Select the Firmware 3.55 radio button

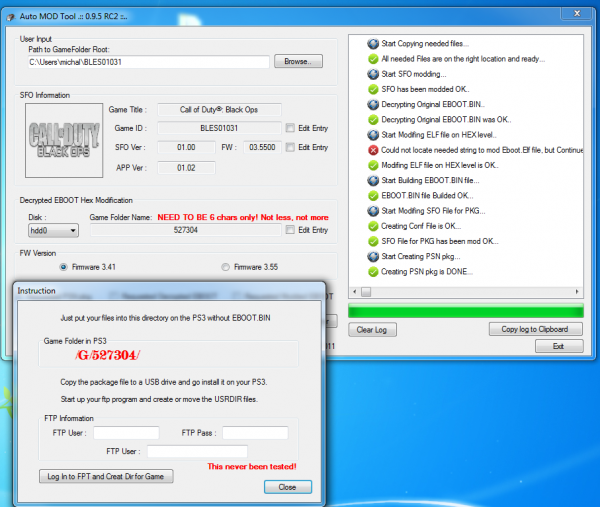click(x=225, y=267)
